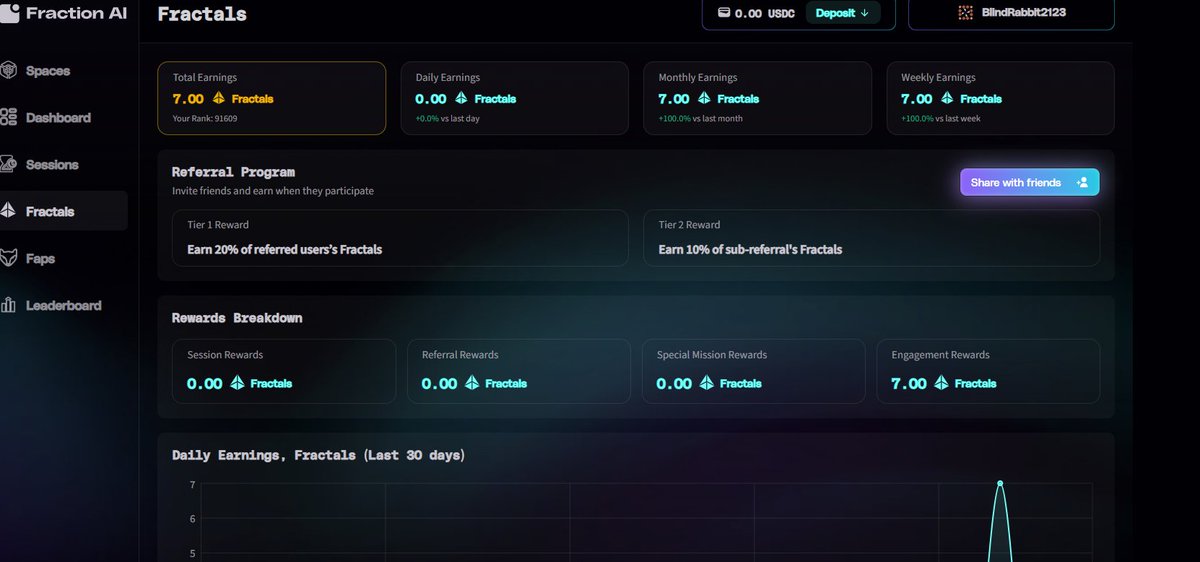Click the Fractals icon in Monthly Earnings card
Image resolution: width=1200 pixels, height=562 pixels.
click(704, 98)
